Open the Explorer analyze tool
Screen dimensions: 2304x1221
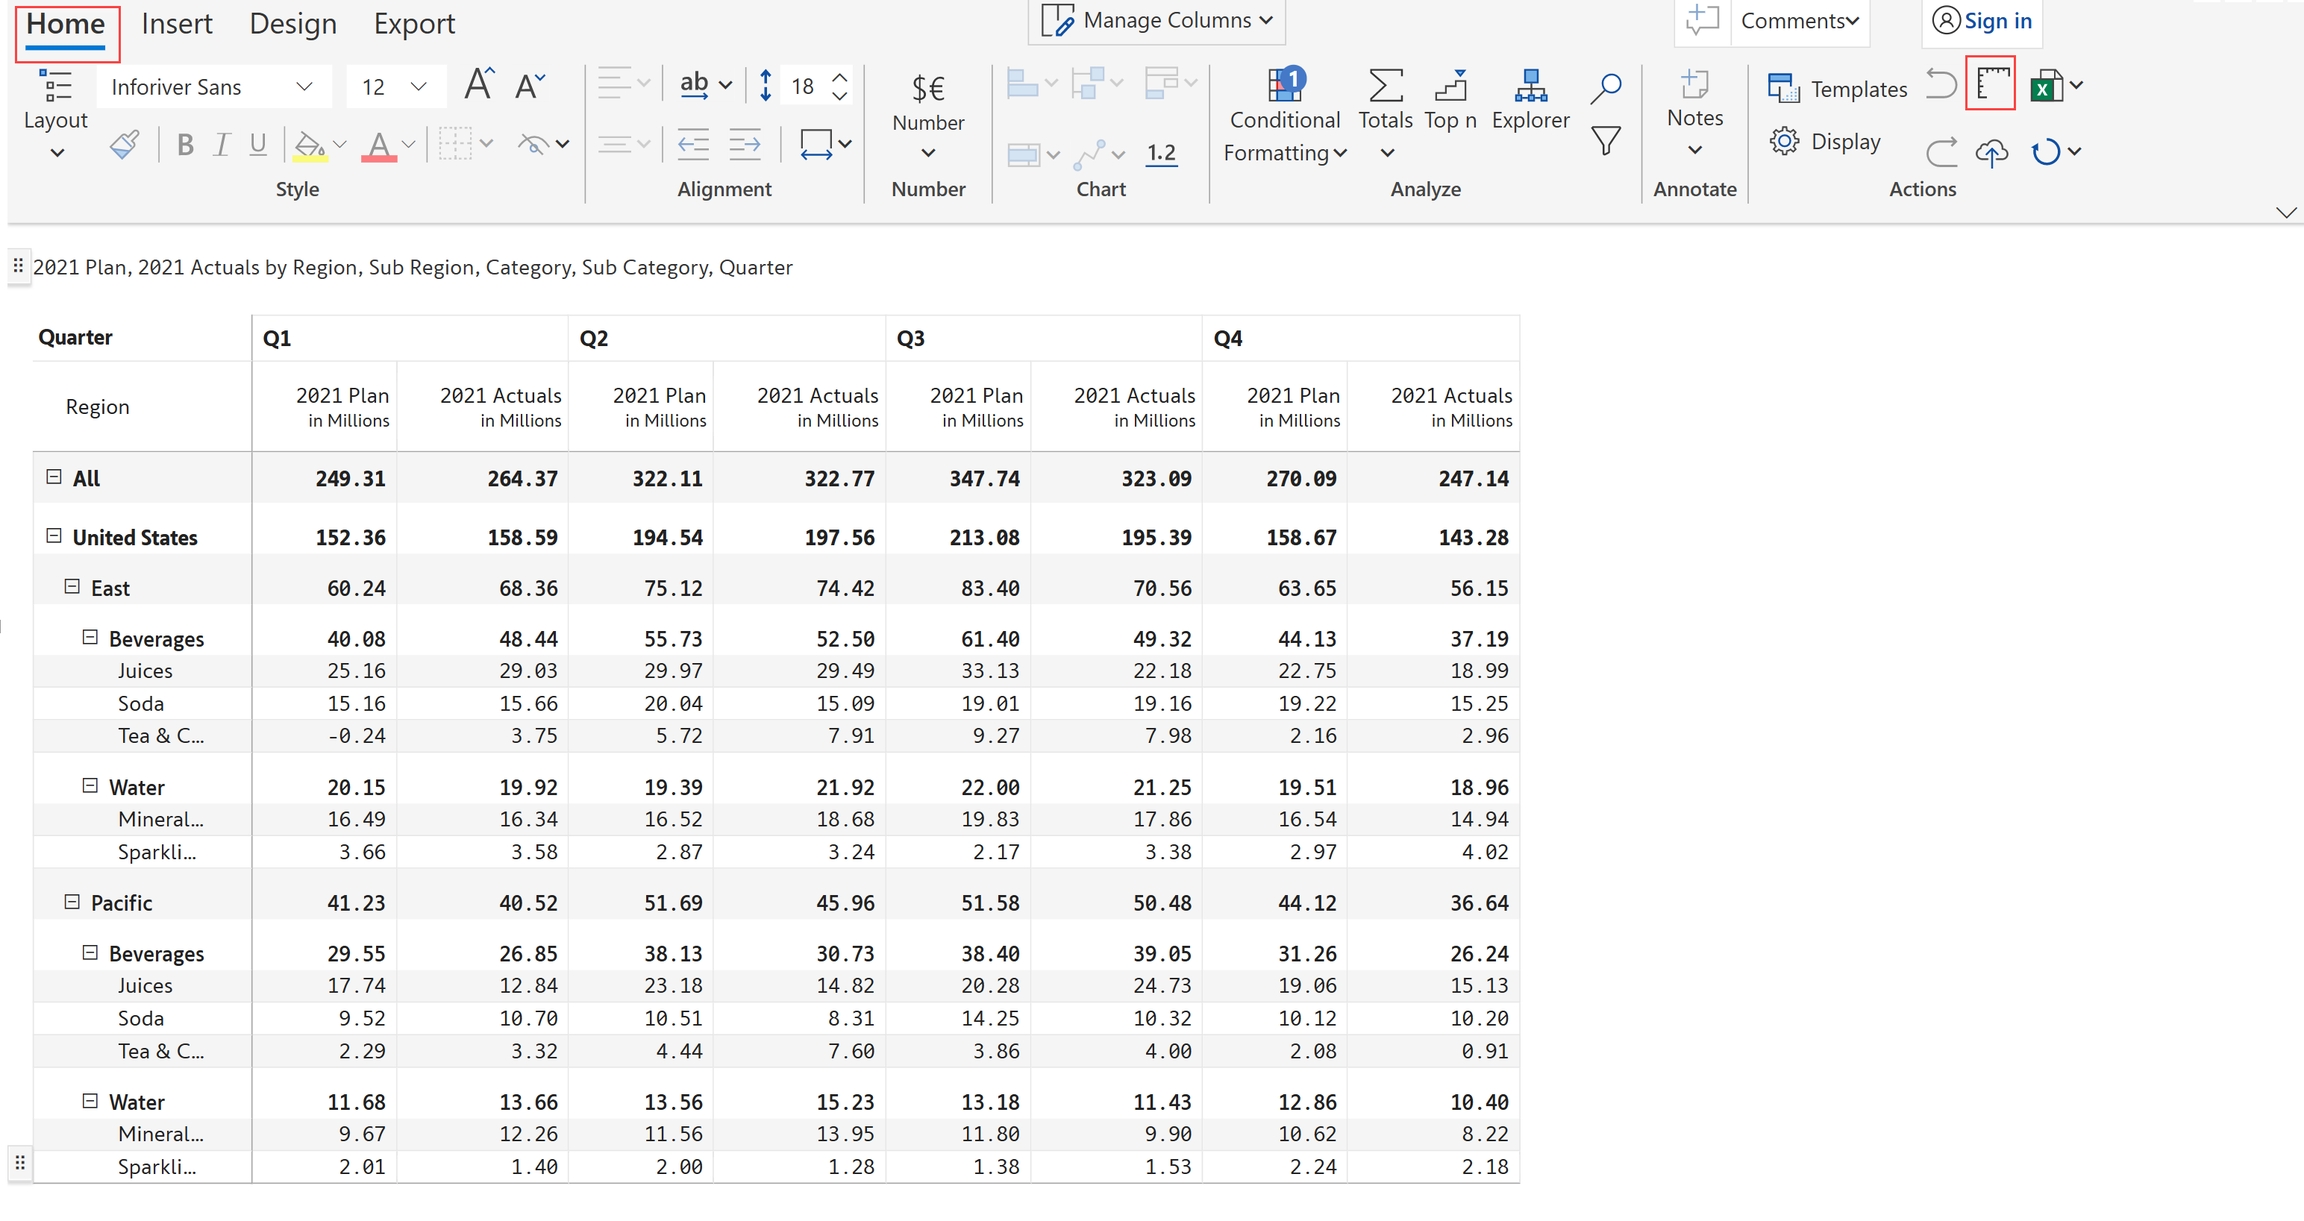coord(1530,99)
